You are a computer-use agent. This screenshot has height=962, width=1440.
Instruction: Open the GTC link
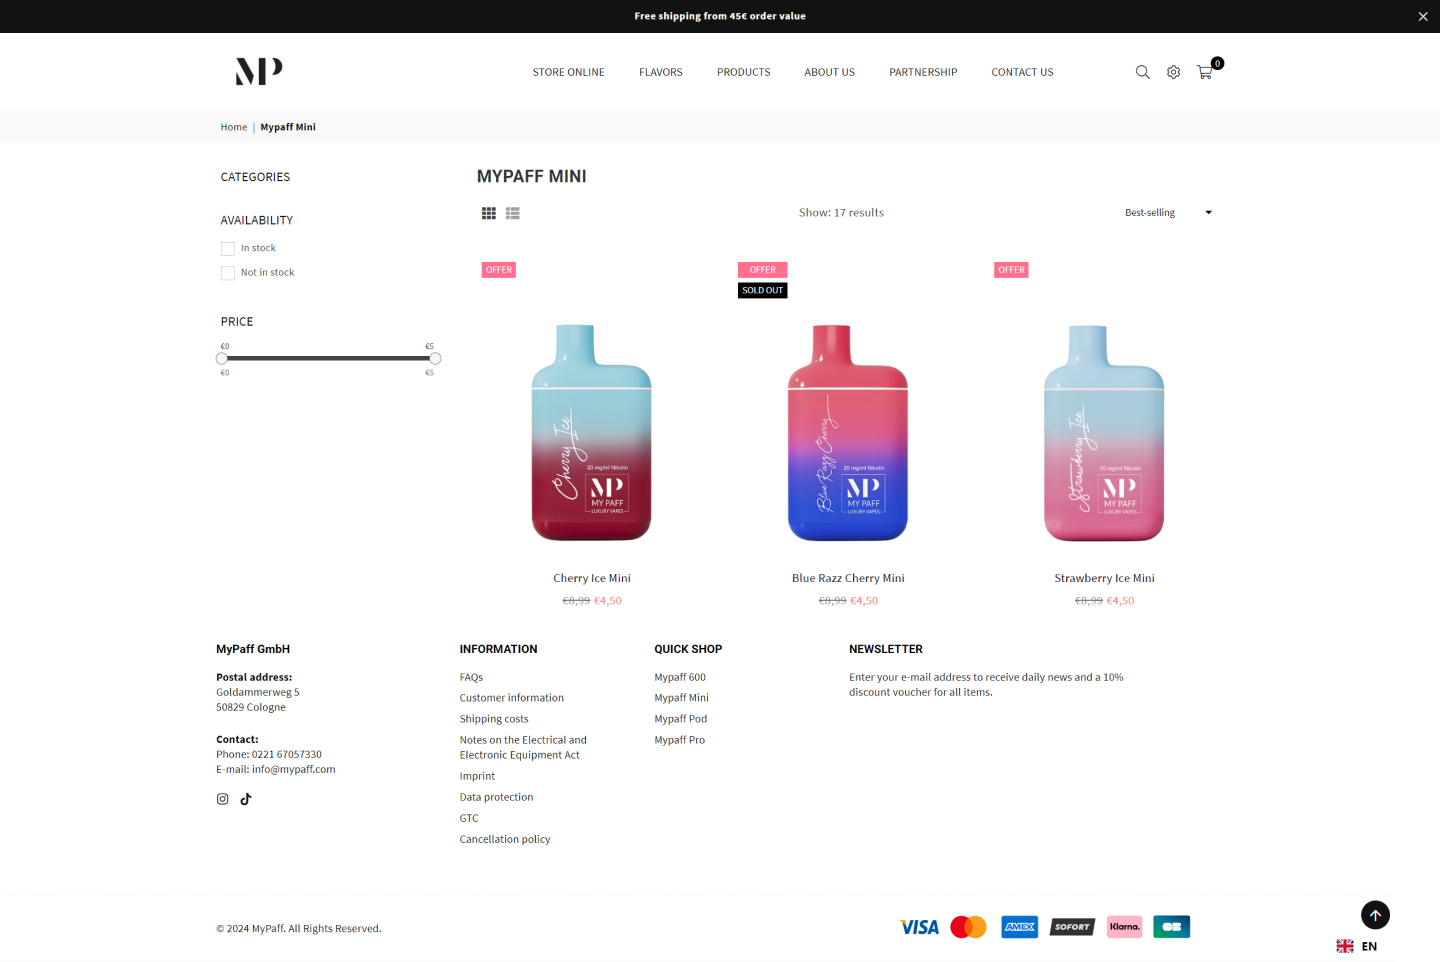[469, 818]
